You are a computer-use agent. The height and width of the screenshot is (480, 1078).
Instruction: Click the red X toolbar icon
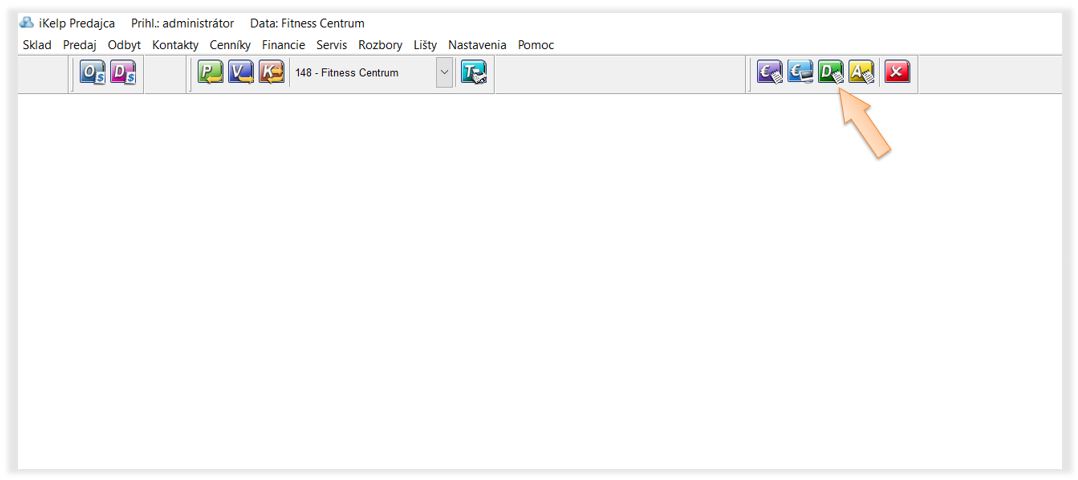897,72
